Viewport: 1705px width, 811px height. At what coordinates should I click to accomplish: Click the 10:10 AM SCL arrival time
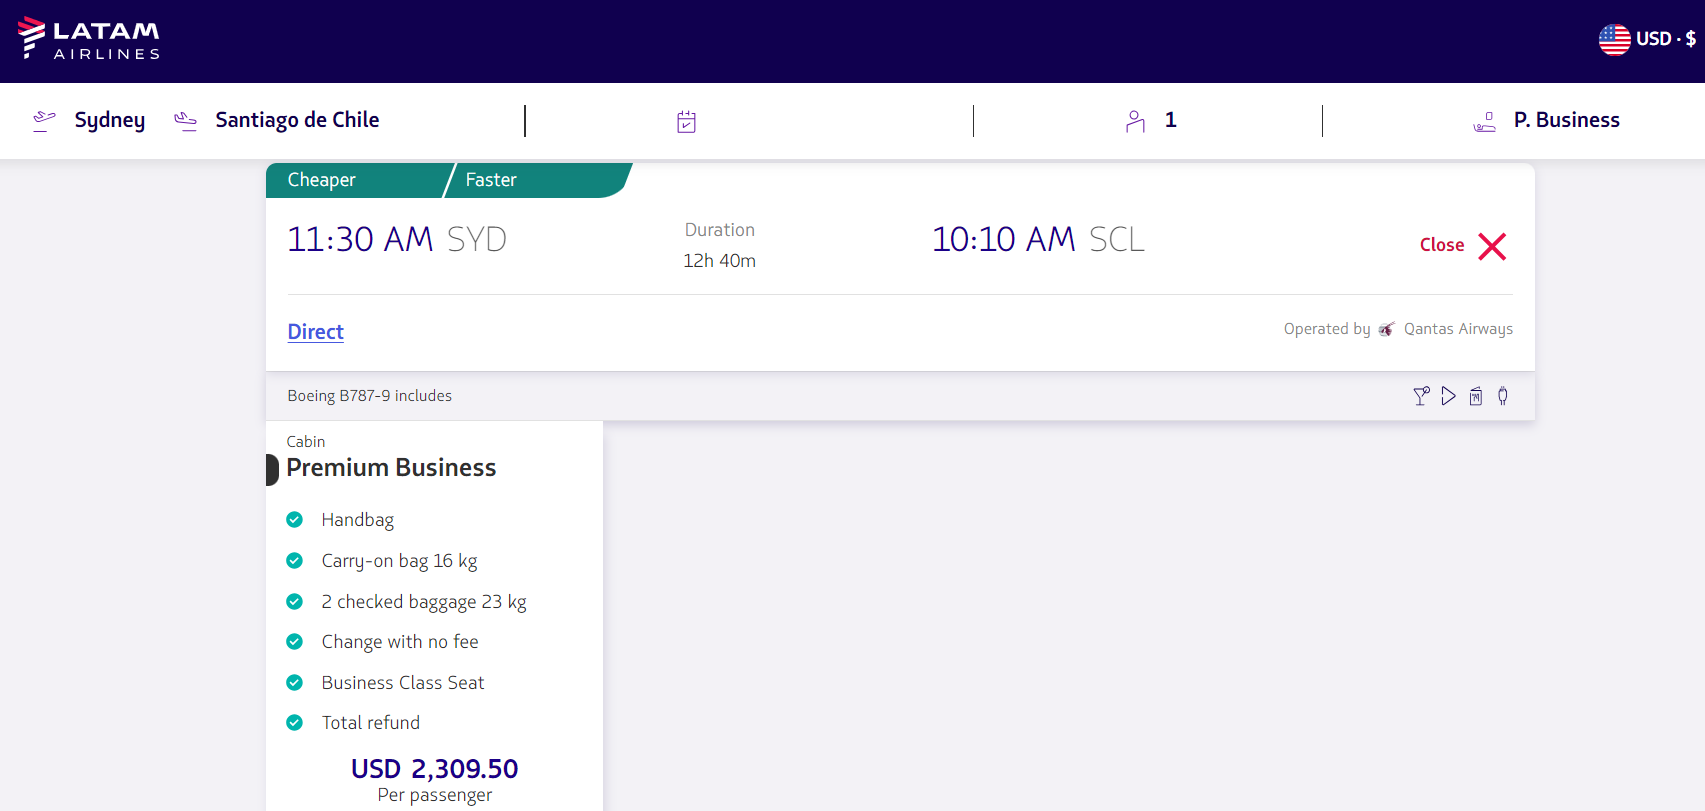(x=1038, y=240)
